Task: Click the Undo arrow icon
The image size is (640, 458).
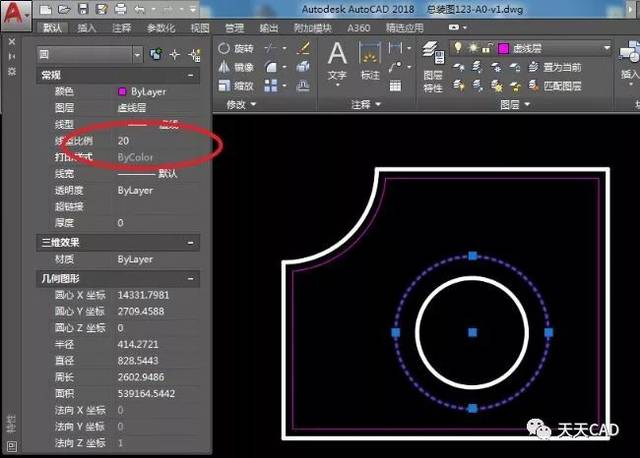Action: coord(140,9)
